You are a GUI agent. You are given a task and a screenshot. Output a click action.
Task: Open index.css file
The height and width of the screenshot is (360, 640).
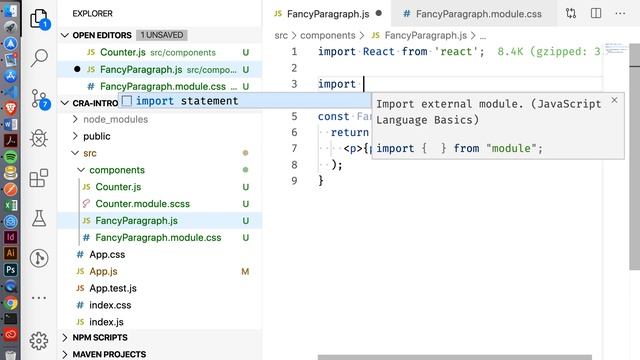coord(160,305)
